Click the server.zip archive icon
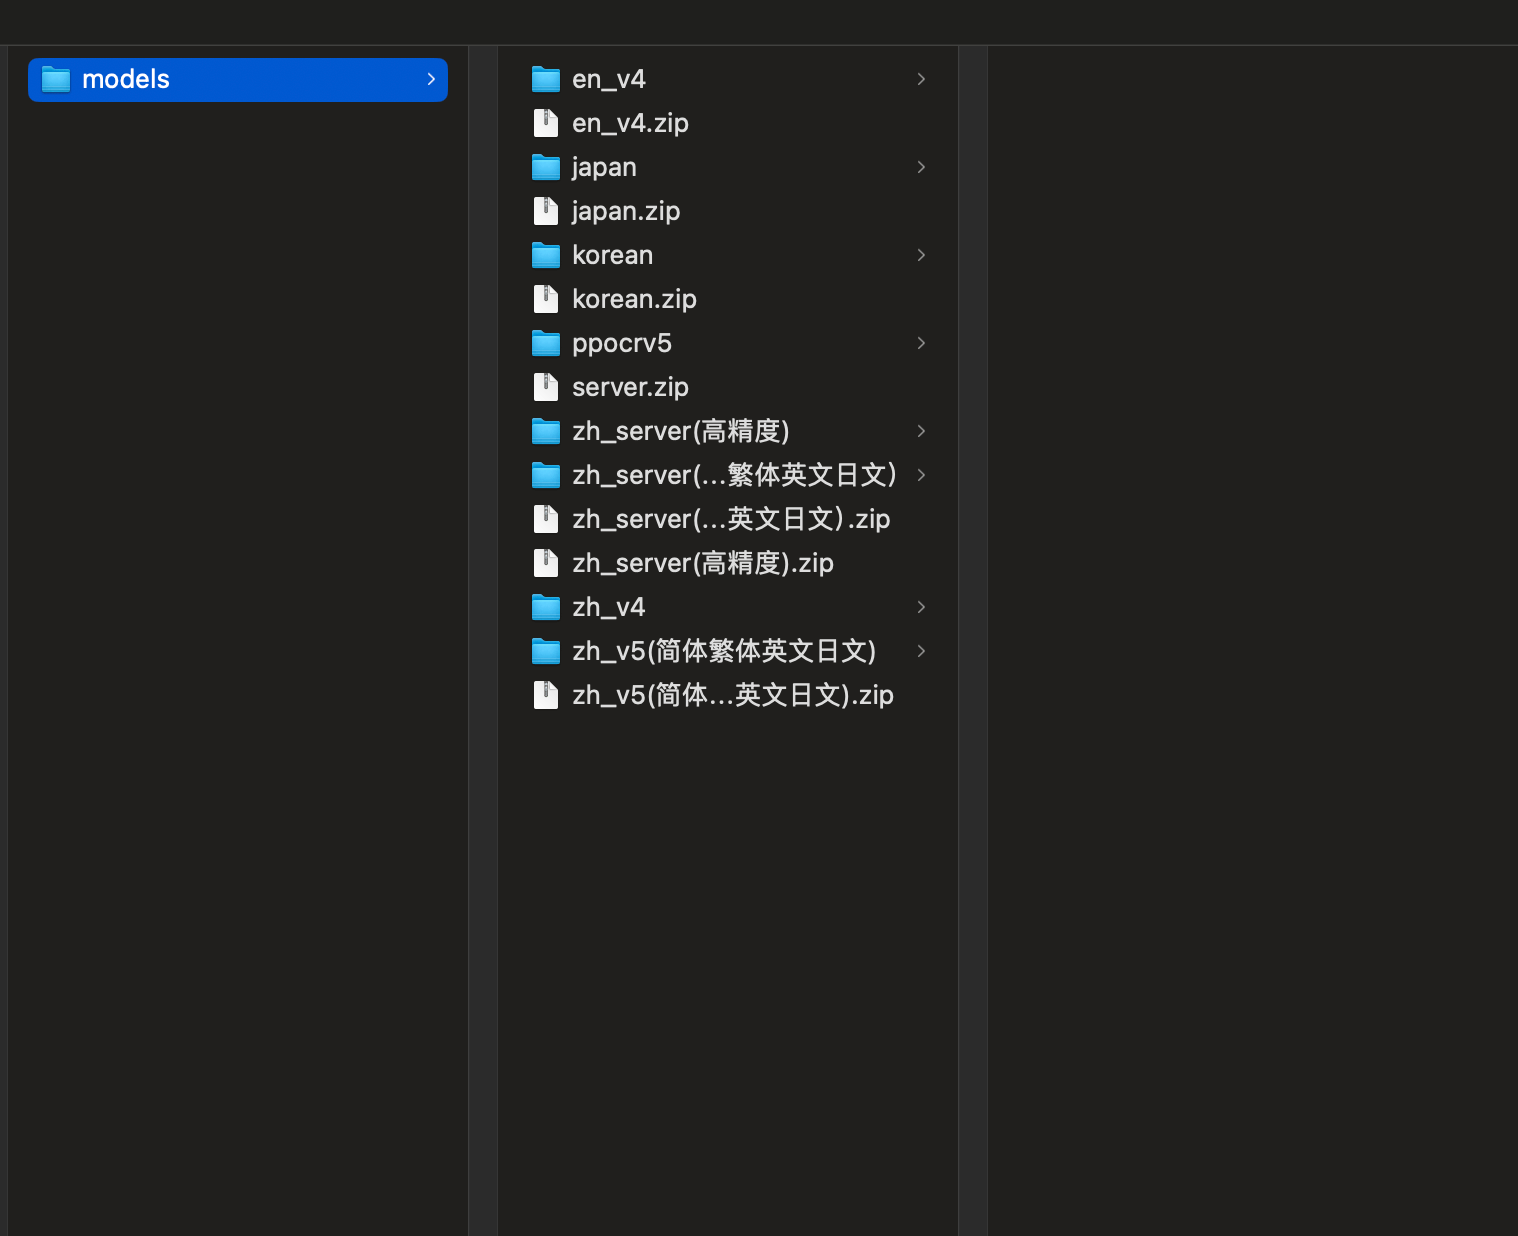The image size is (1518, 1236). pos(546,387)
